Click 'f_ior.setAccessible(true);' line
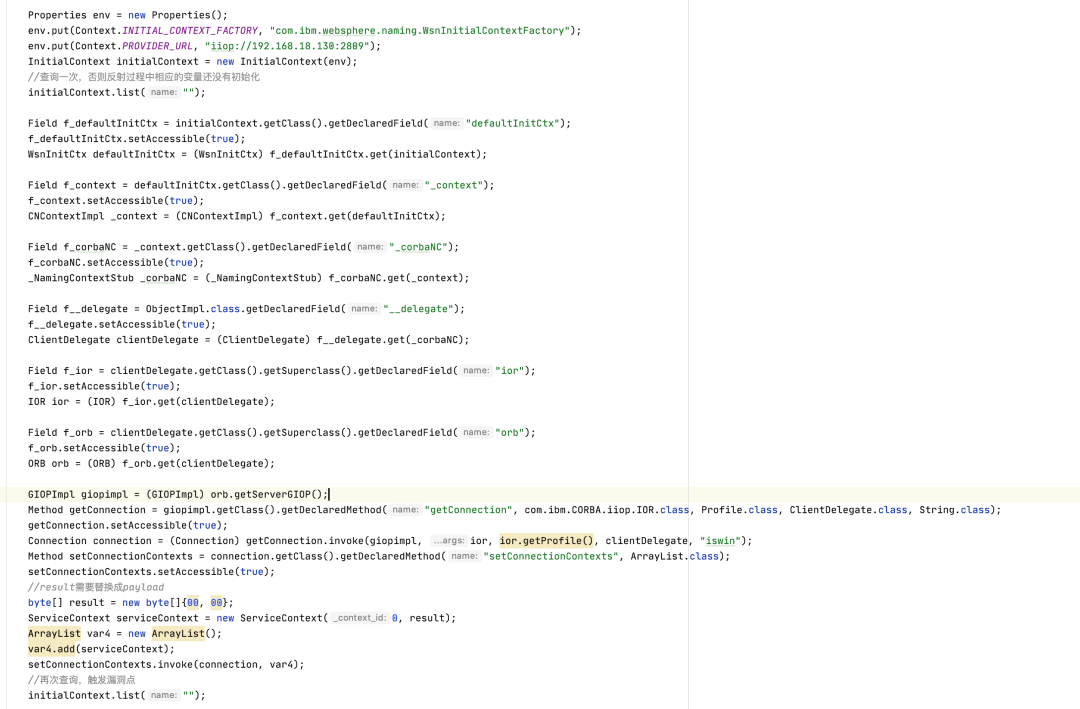Viewport: 1080px width, 709px height. pyautogui.click(x=104, y=387)
